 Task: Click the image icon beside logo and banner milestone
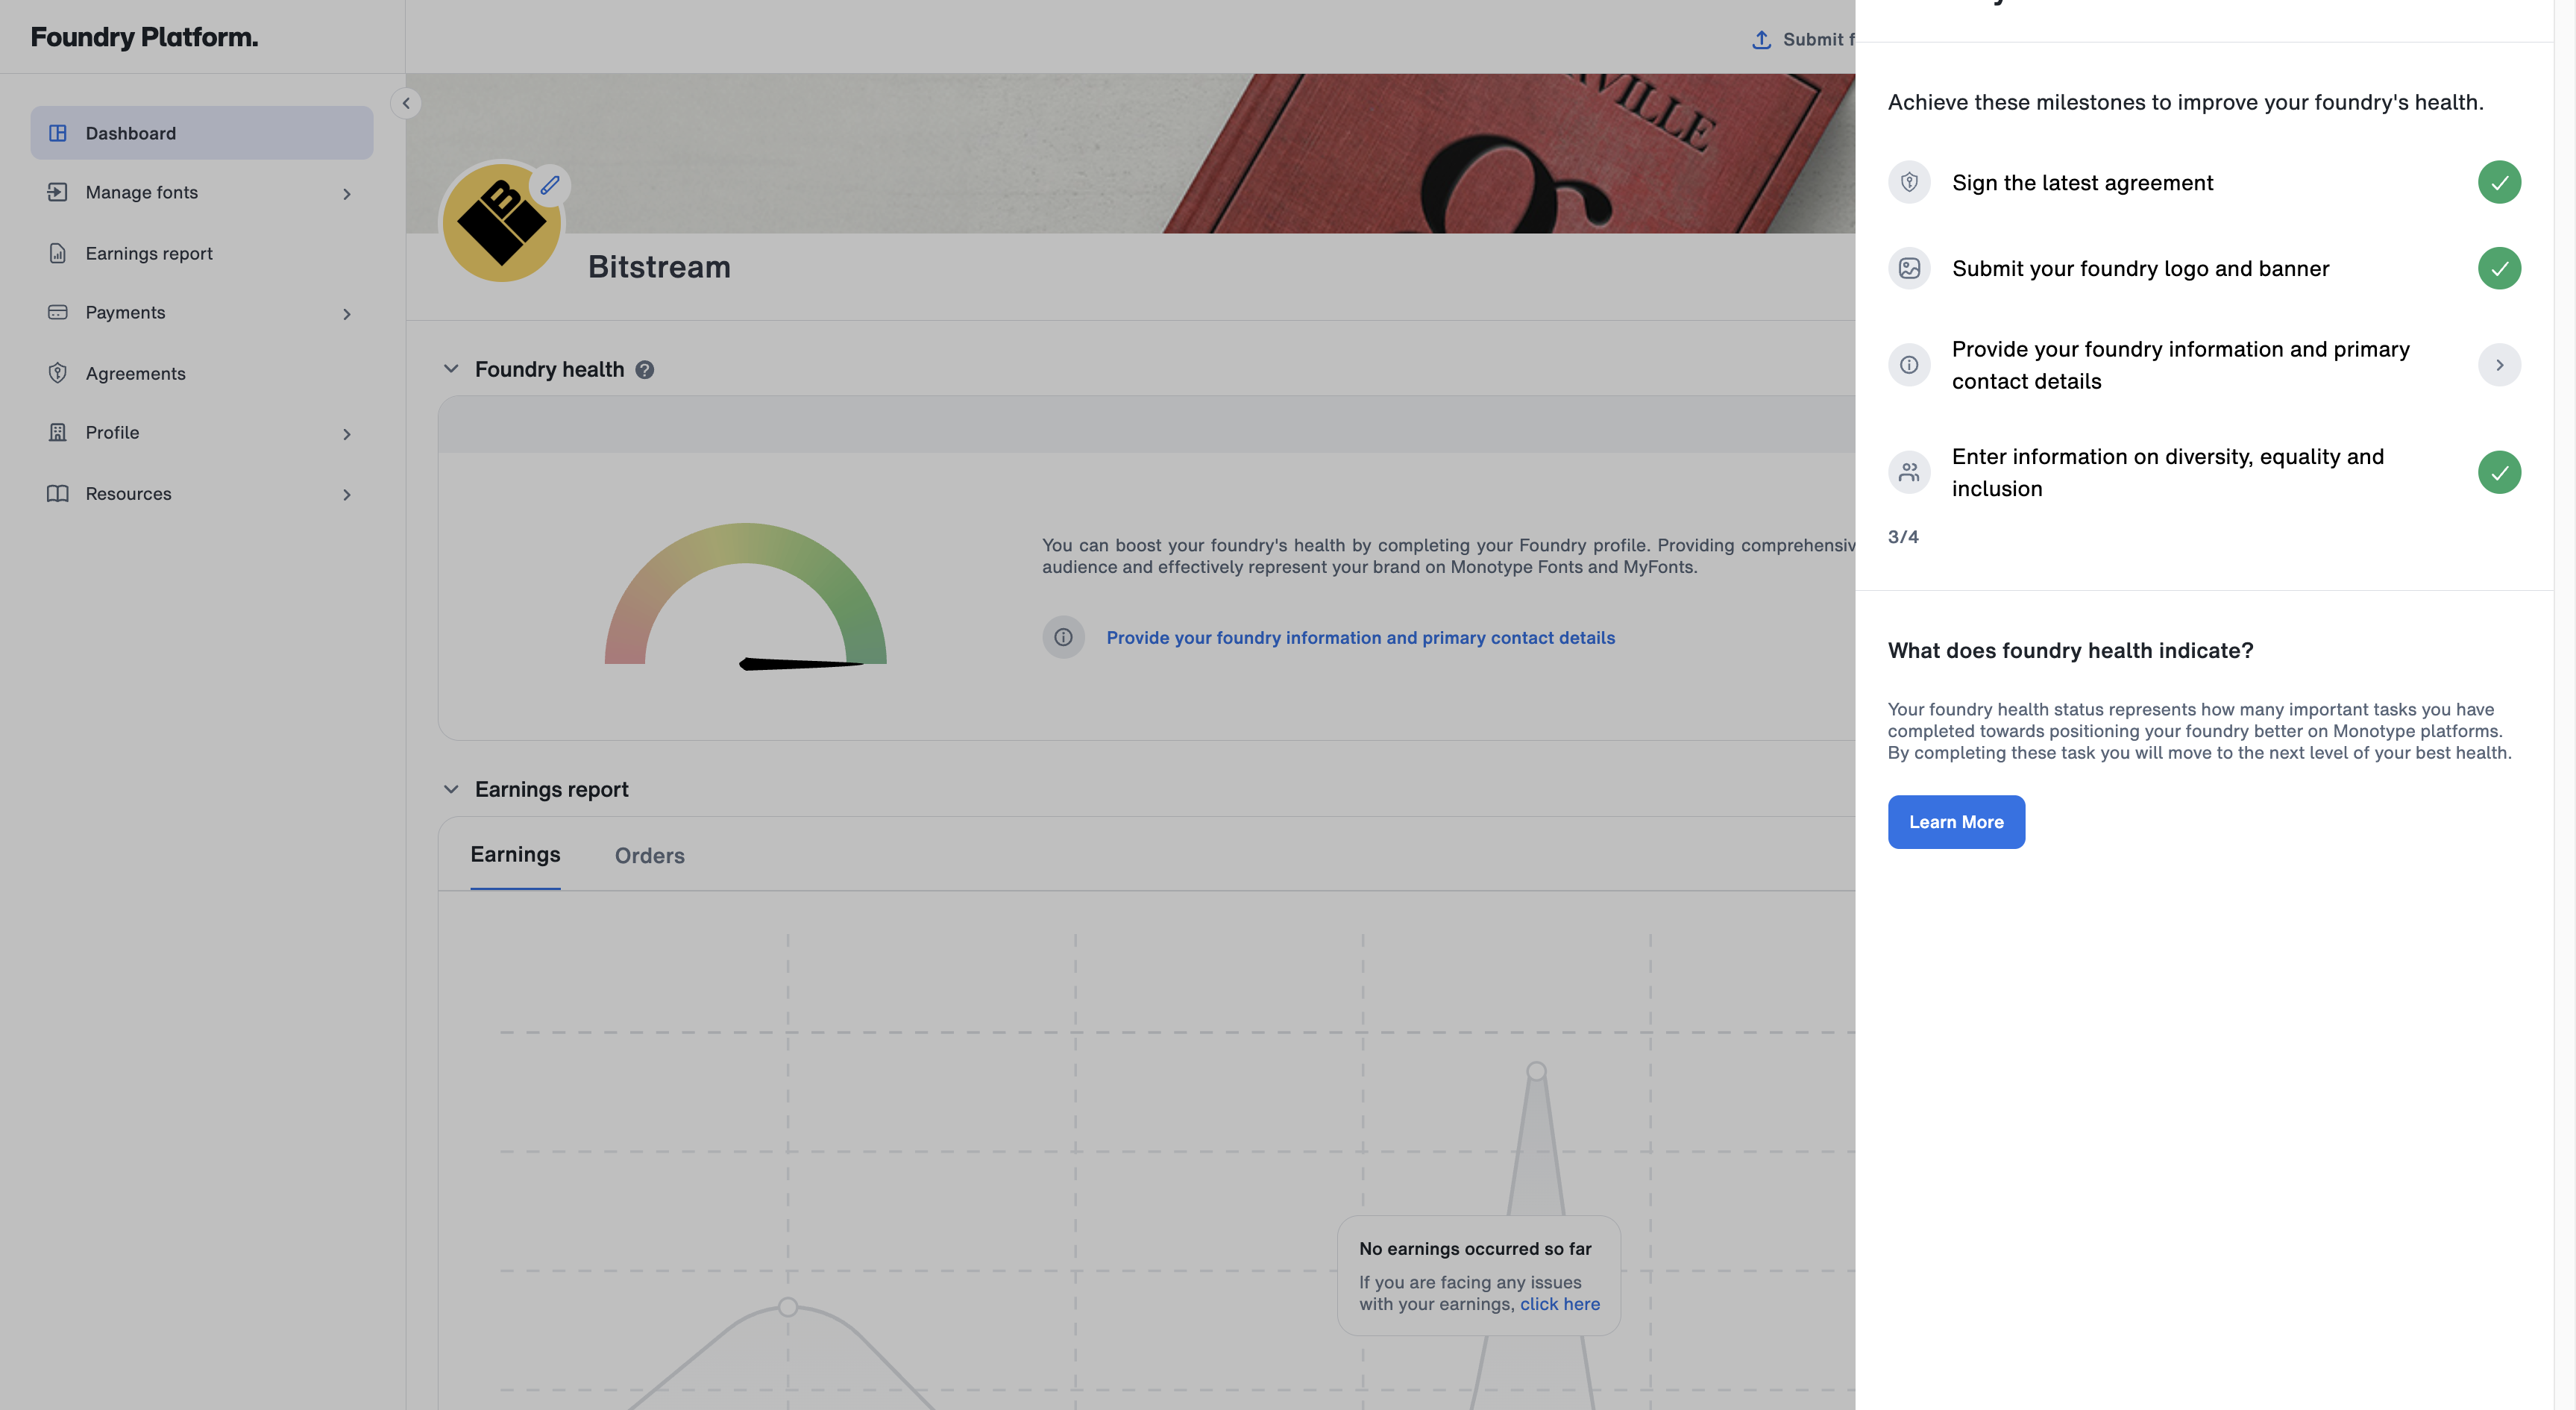1909,268
